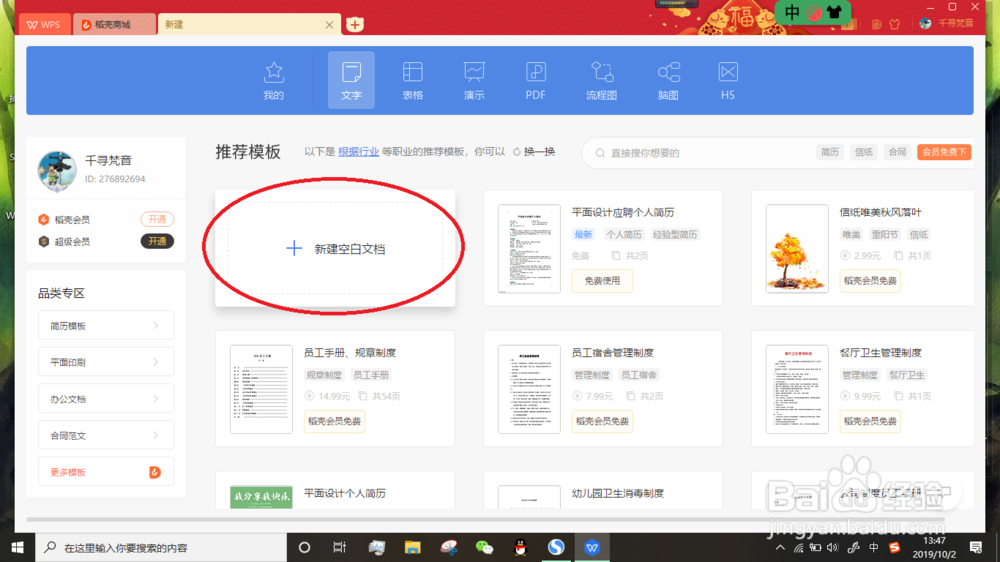Screen dimensions: 1000x562
Task: Switch to the 稻壳商城 tab
Action: (x=114, y=24)
